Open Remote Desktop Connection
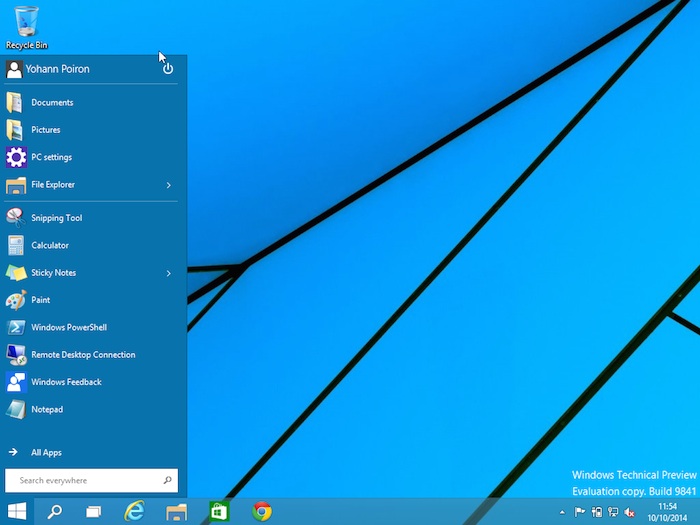Screen dimensions: 700x525 [x=82, y=355]
